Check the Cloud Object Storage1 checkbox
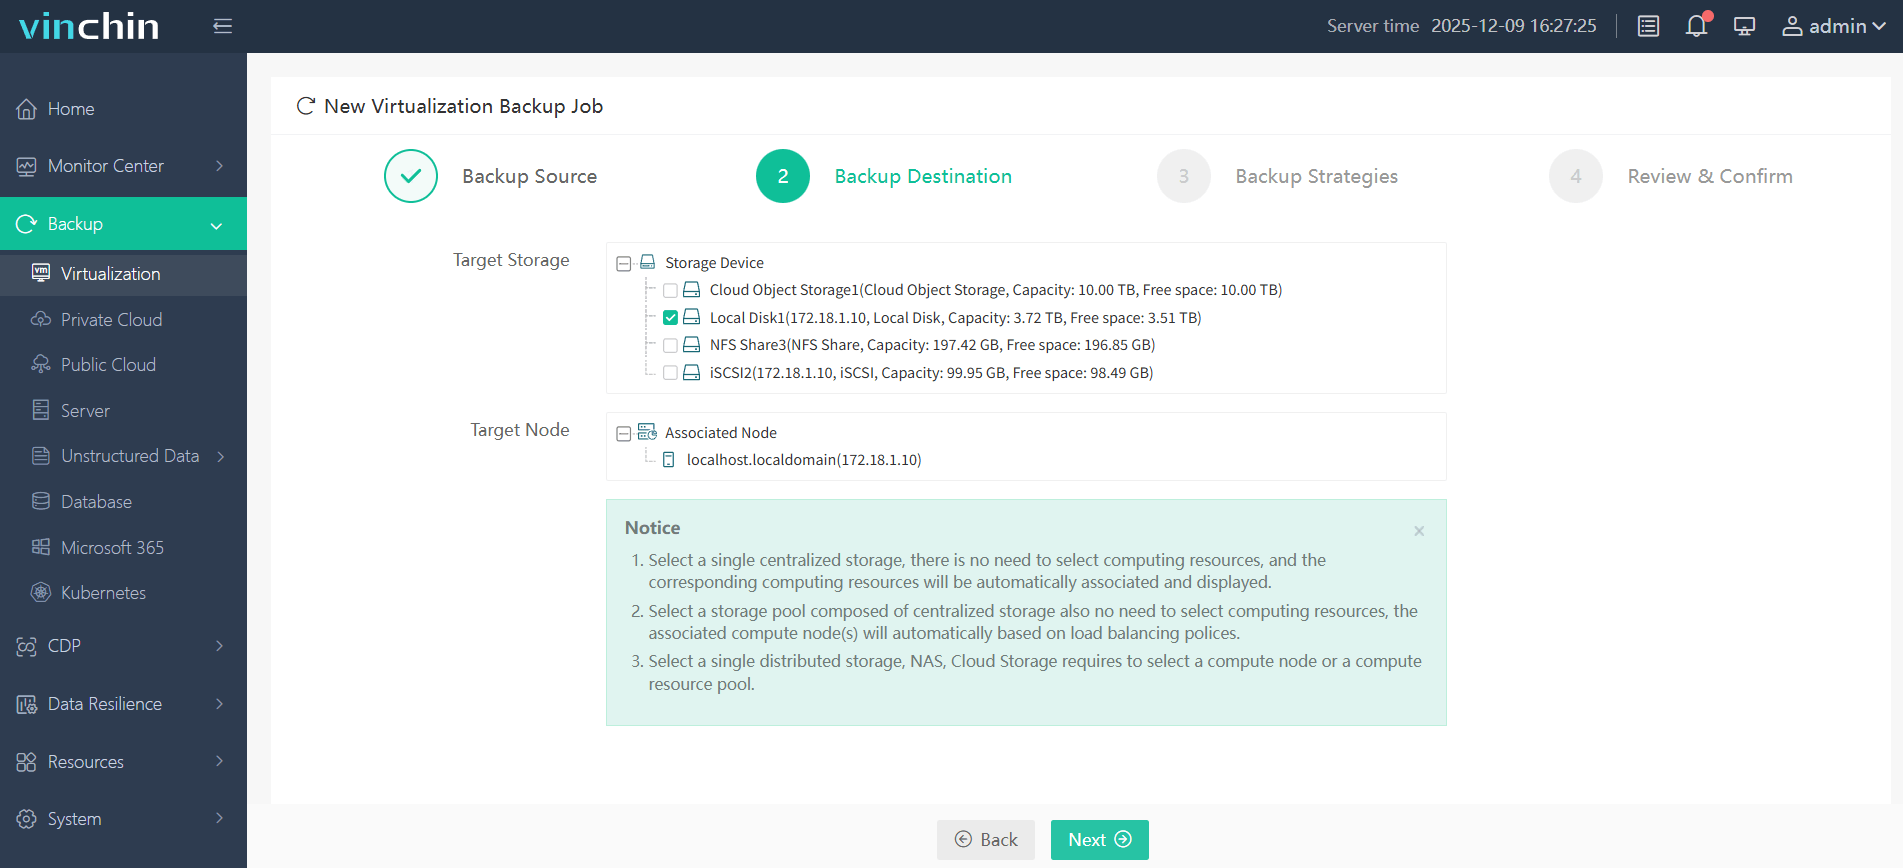1903x868 pixels. (x=670, y=290)
